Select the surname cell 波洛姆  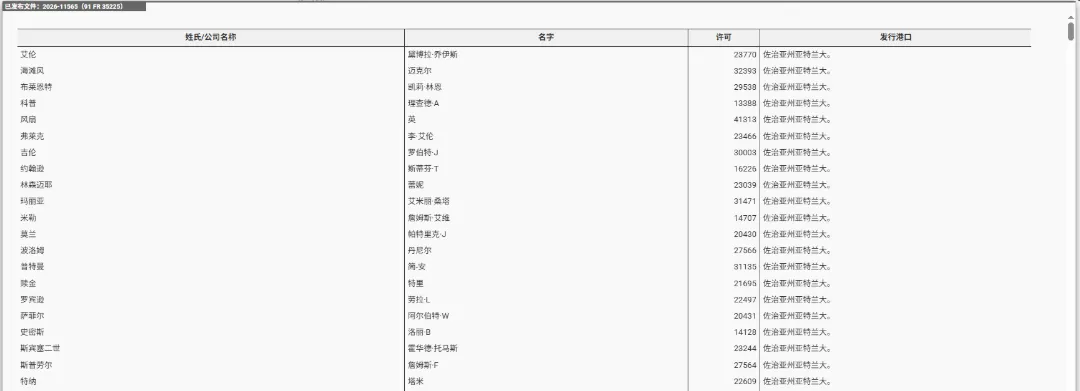(32, 251)
